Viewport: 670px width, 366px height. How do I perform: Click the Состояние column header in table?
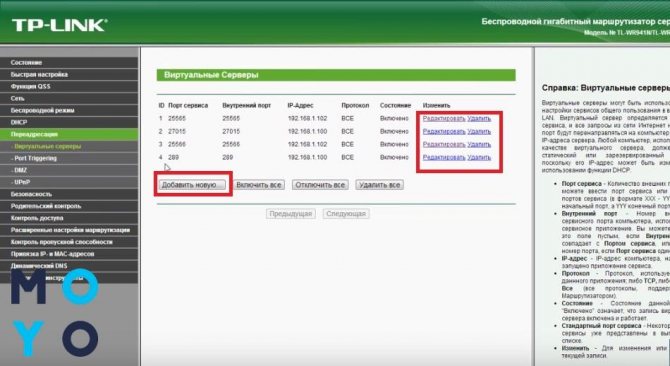tap(395, 105)
